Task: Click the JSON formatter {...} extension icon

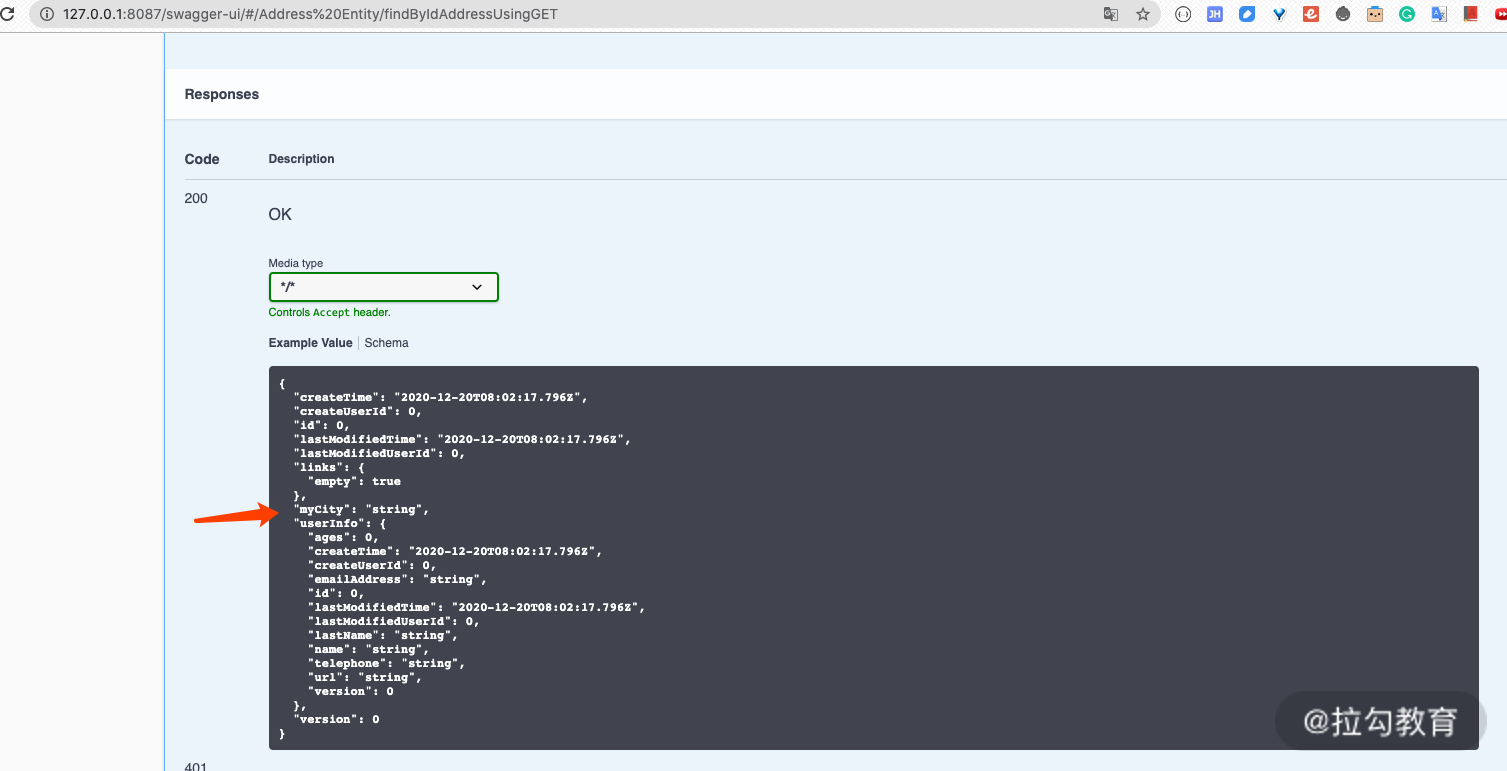Action: [1183, 13]
